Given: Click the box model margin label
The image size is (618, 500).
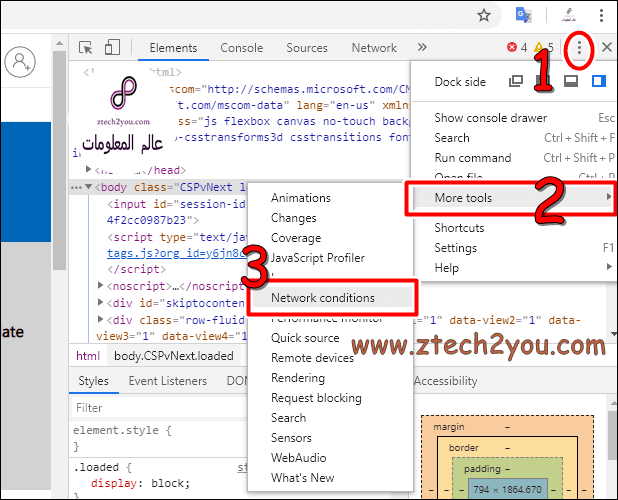Looking at the screenshot, I should coord(449,427).
